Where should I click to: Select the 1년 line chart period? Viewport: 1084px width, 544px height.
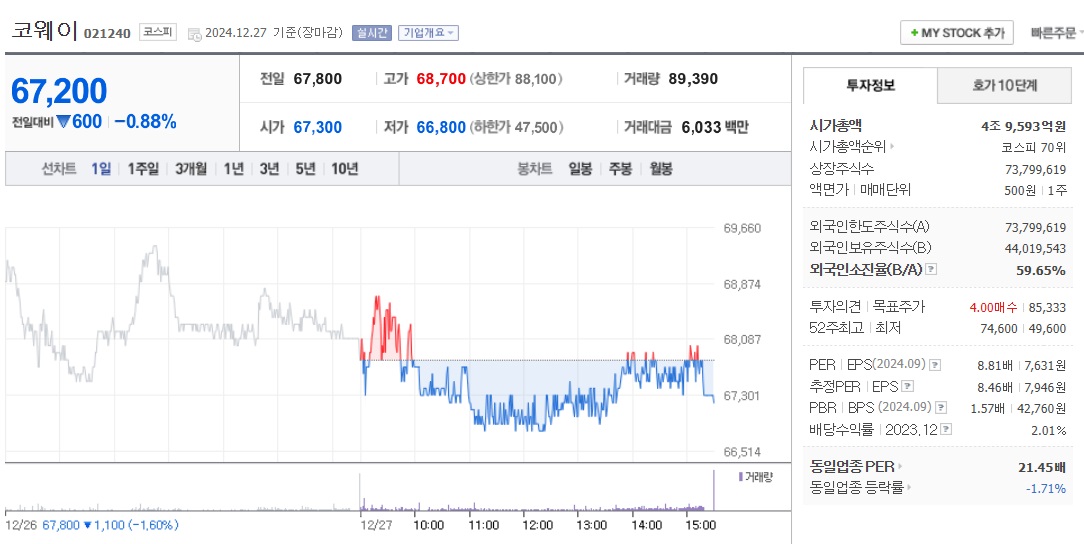(x=234, y=169)
